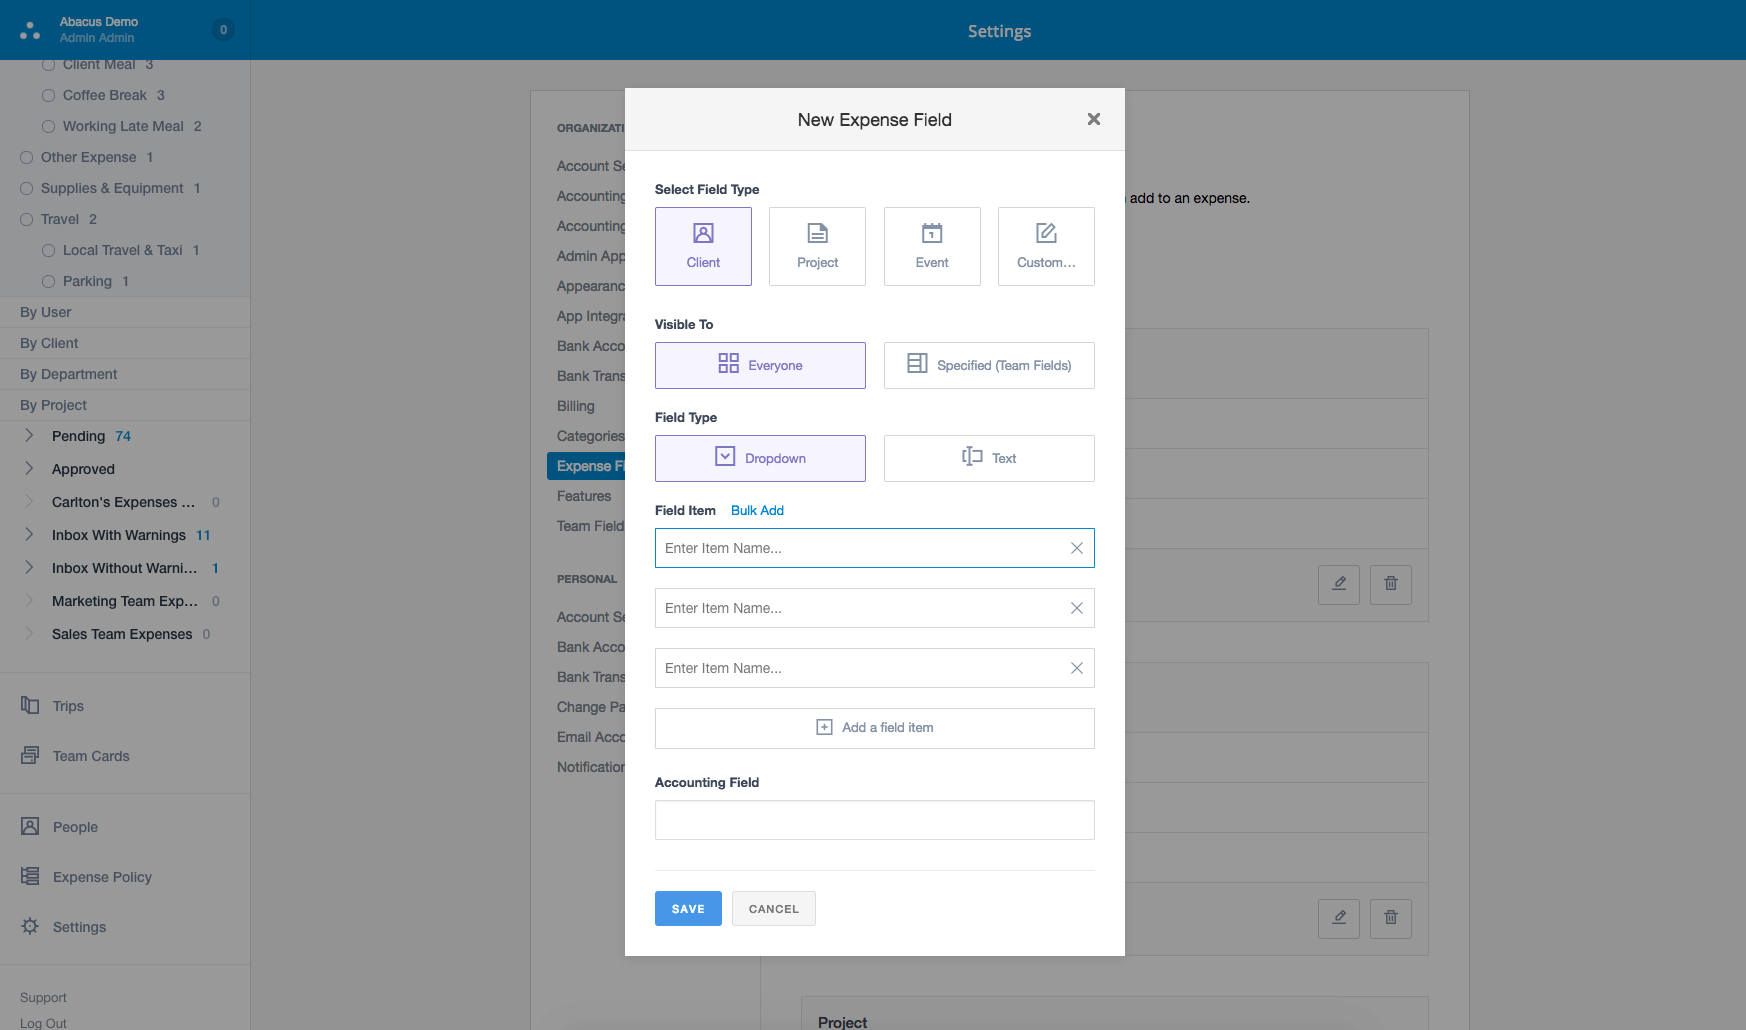Toggle visibility to Specified (Team Fields)

pyautogui.click(x=988, y=365)
